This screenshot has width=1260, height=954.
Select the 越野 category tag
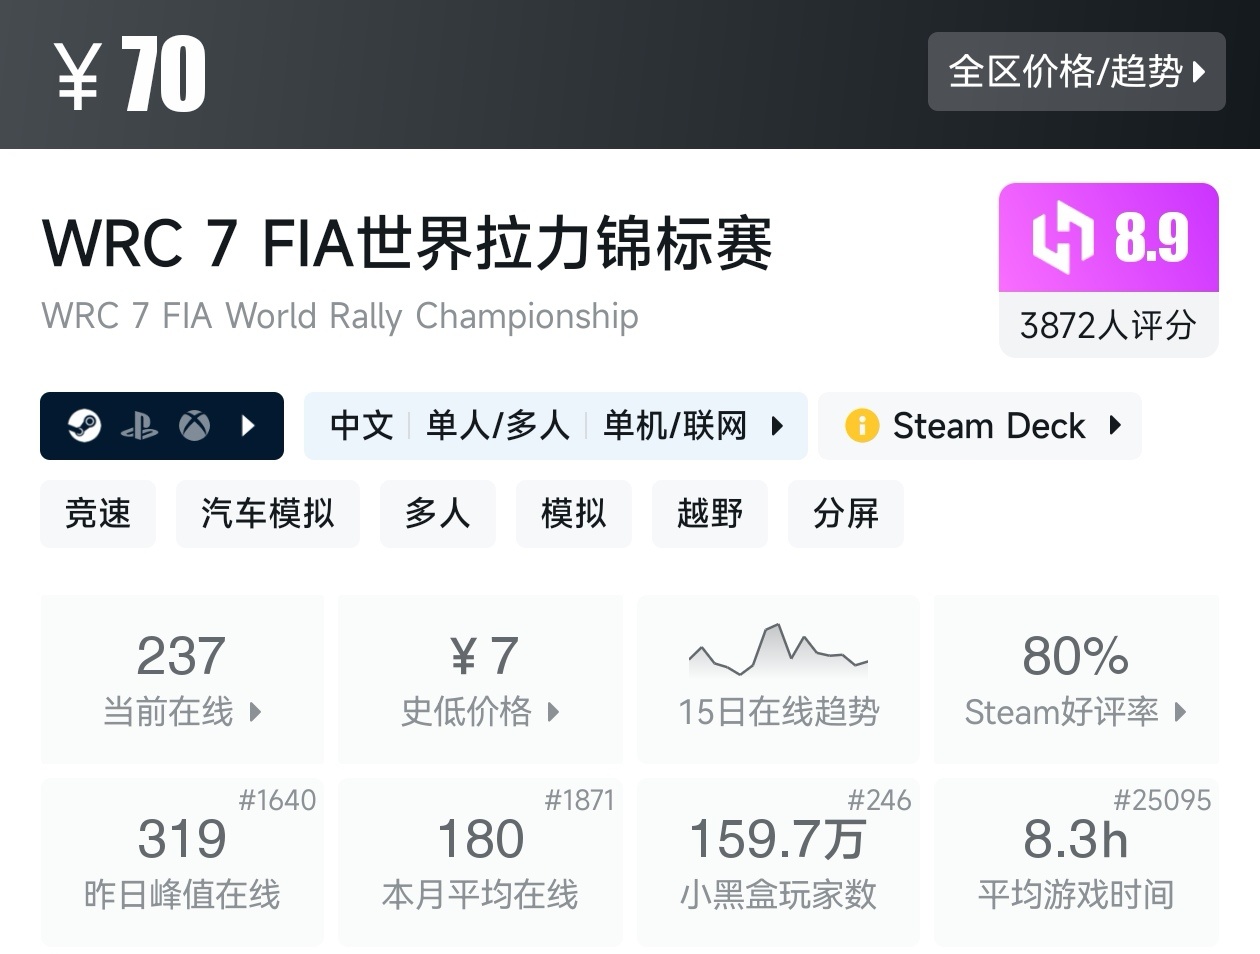coord(709,514)
